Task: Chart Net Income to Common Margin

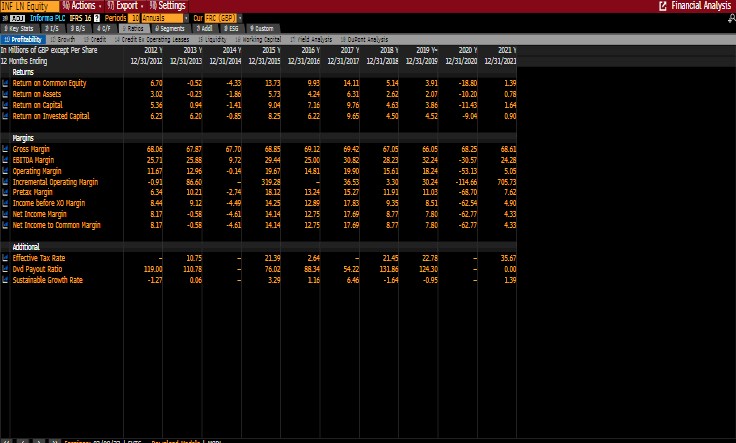Action: click(x=5, y=225)
